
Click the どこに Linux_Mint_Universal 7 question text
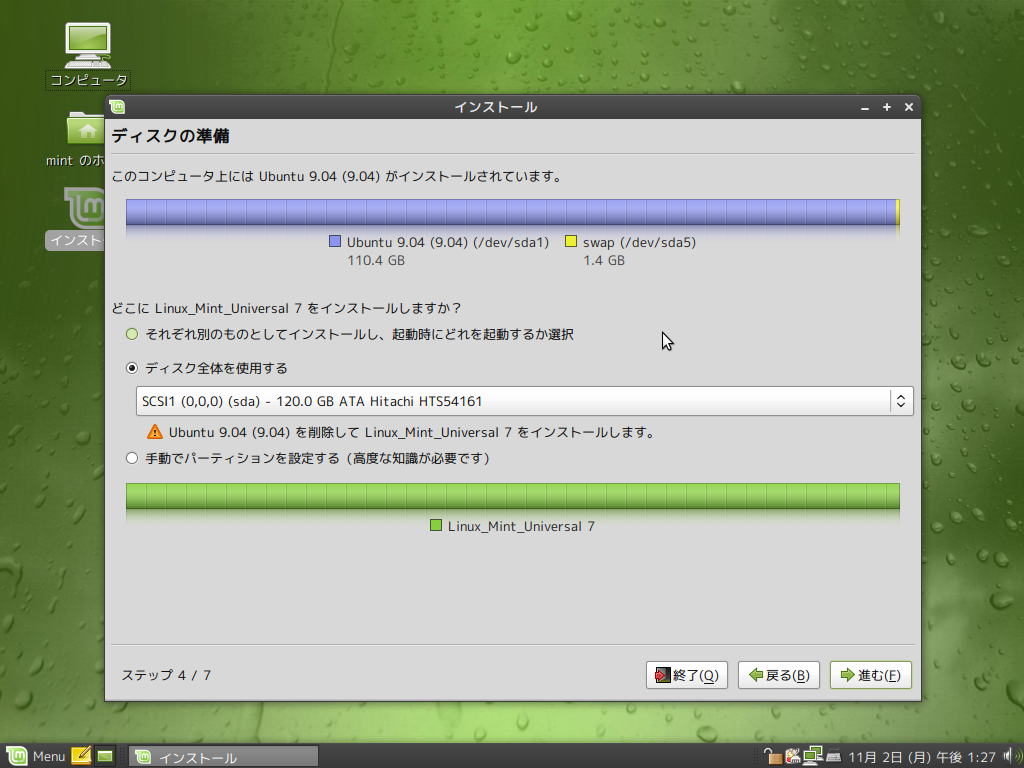286,308
